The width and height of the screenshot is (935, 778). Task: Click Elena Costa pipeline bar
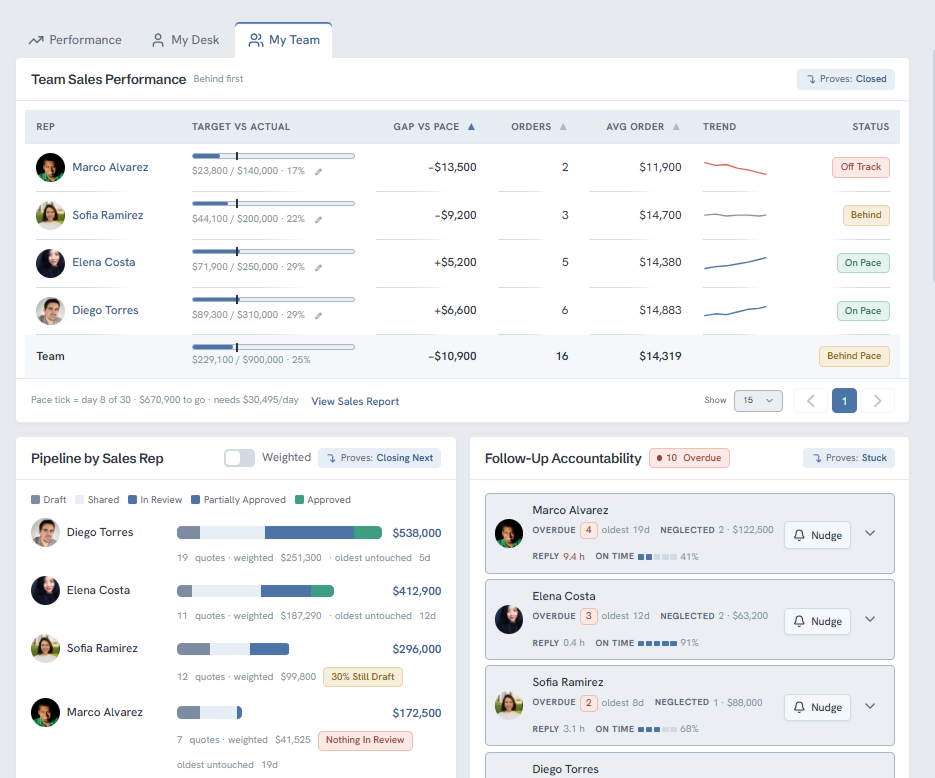[255, 591]
